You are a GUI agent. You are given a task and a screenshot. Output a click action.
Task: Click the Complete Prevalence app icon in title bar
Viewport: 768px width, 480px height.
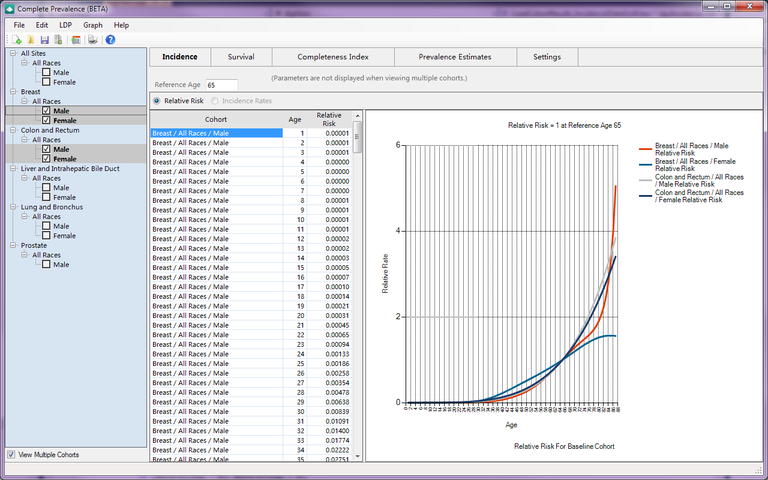pos(9,8)
